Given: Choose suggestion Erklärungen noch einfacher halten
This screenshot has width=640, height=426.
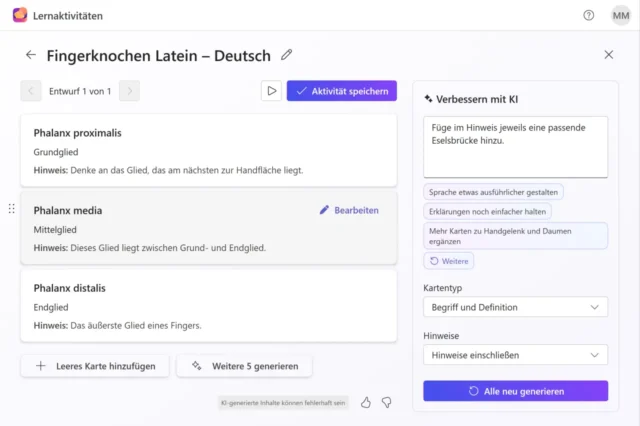Looking at the screenshot, I should (487, 212).
